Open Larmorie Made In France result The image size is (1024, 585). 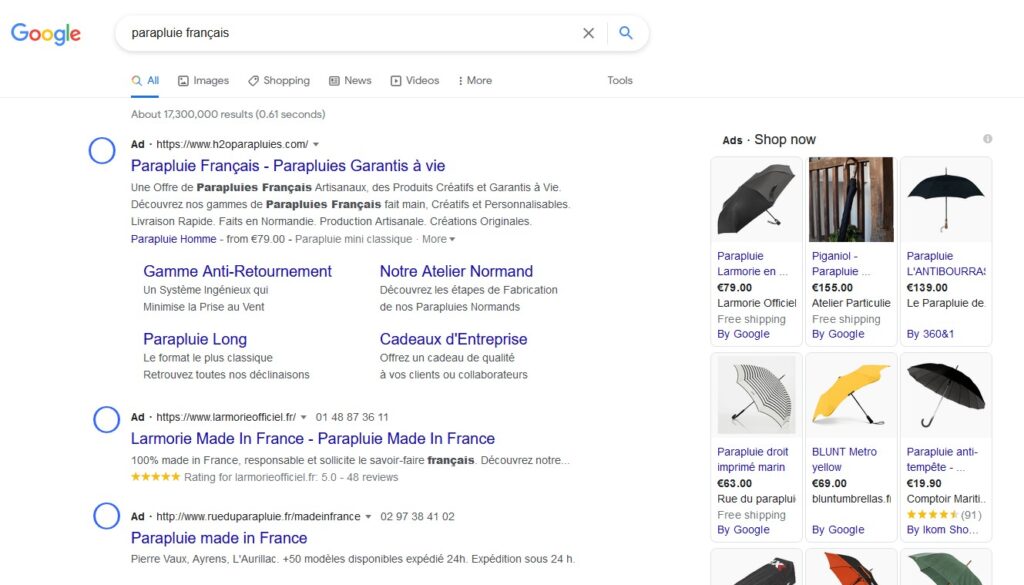point(312,438)
